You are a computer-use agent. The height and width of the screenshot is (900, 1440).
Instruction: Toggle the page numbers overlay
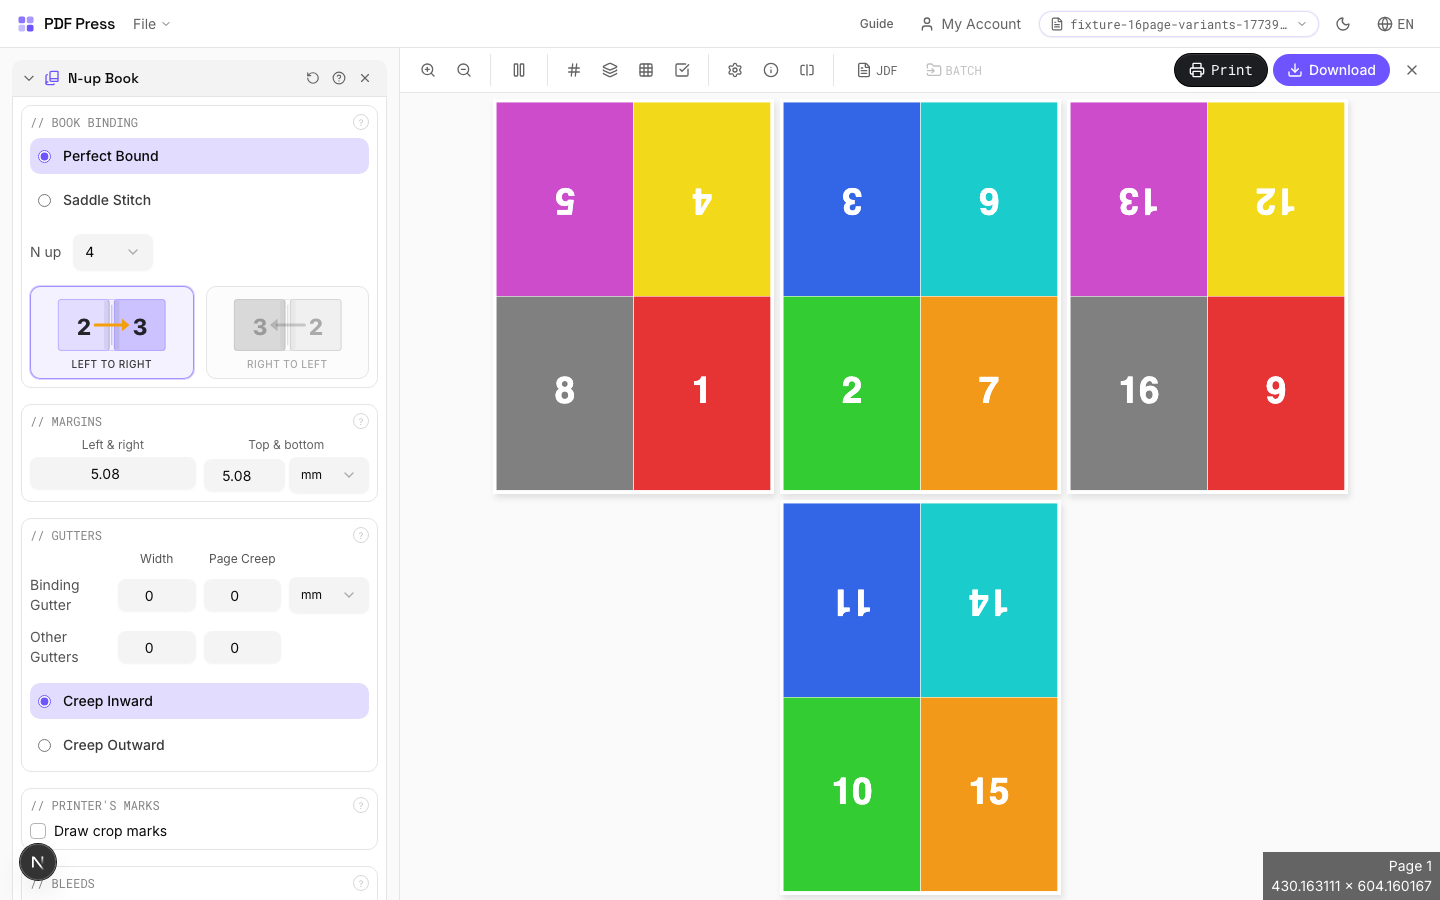pos(573,70)
